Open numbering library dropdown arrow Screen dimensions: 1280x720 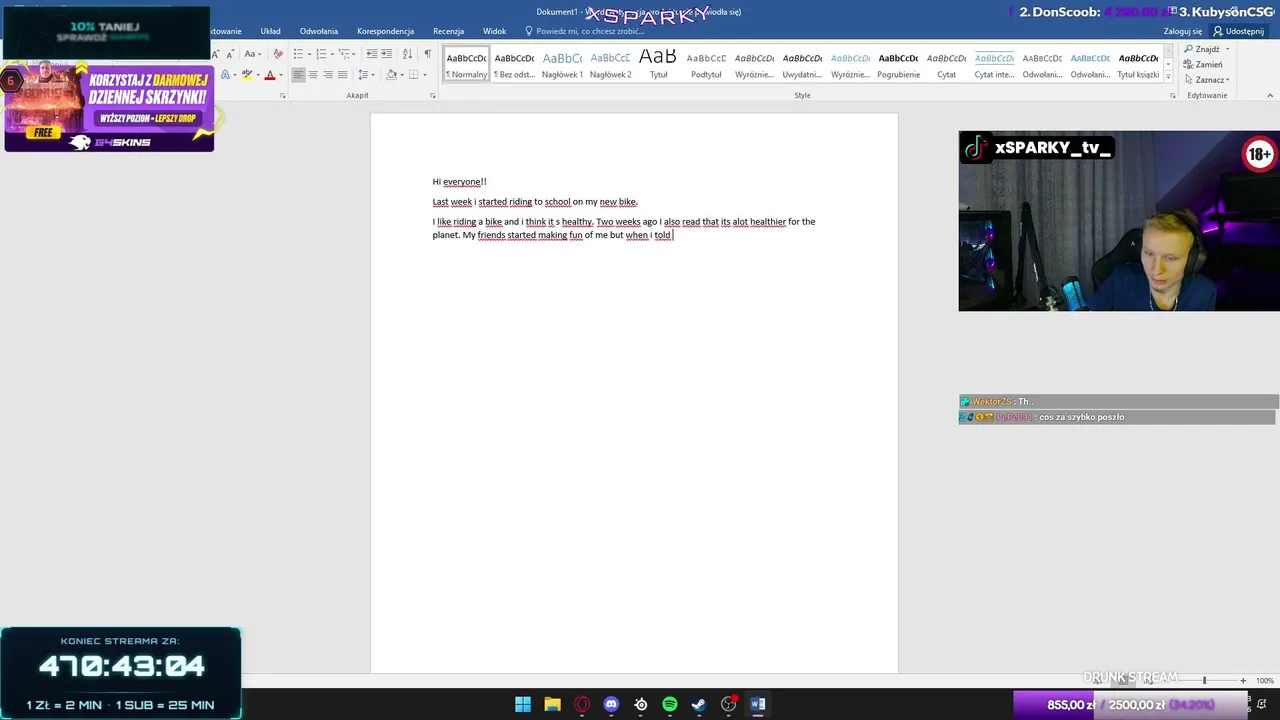point(332,54)
